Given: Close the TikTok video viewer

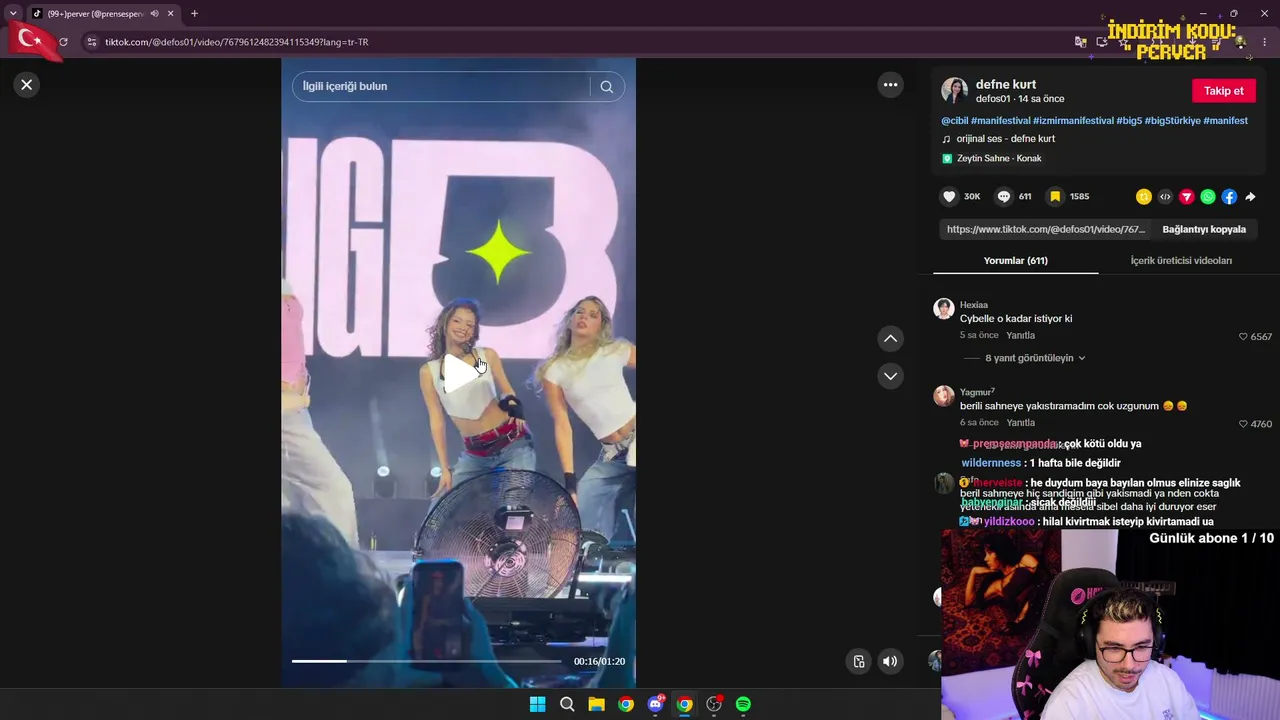Looking at the screenshot, I should click(27, 85).
